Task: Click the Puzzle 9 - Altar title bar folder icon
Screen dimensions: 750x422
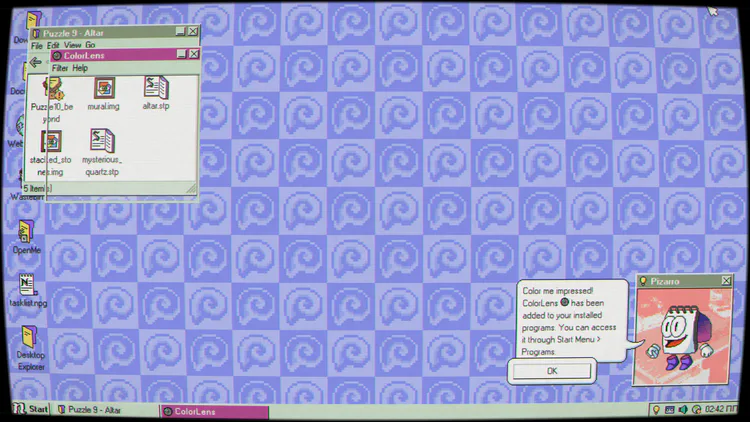Action: (x=36, y=33)
